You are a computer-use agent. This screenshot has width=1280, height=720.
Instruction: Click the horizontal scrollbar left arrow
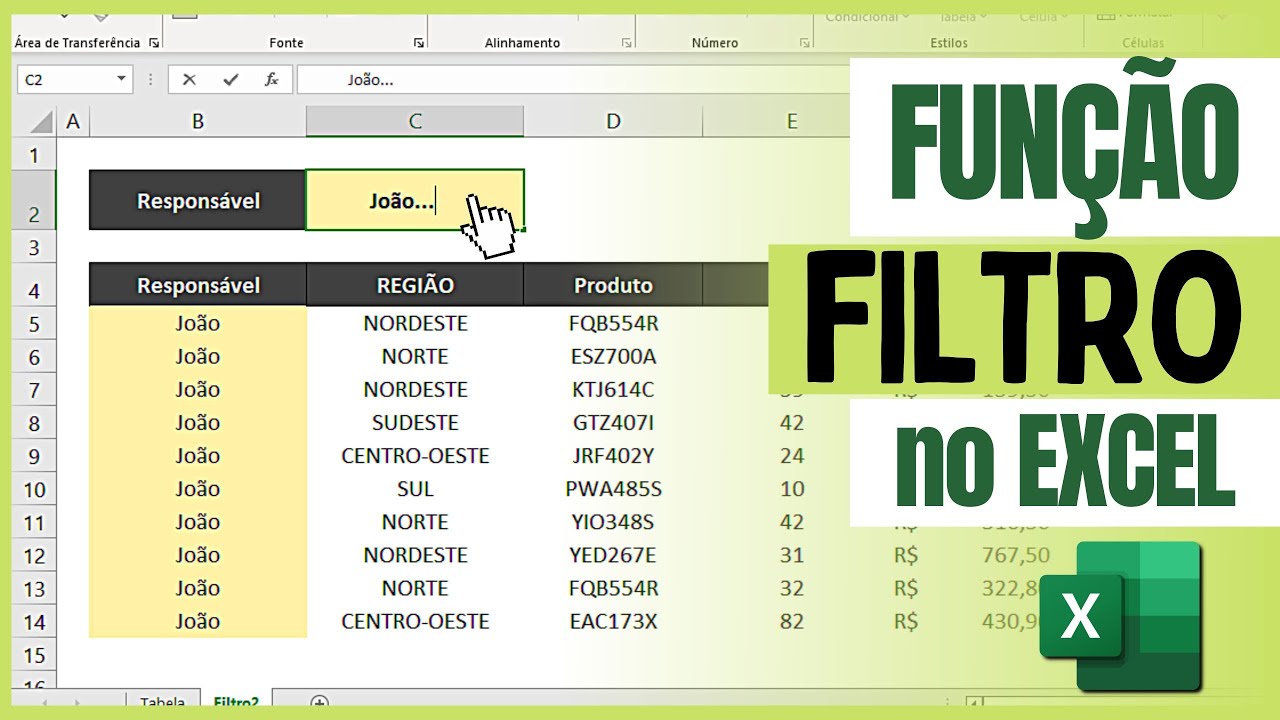tap(973, 703)
